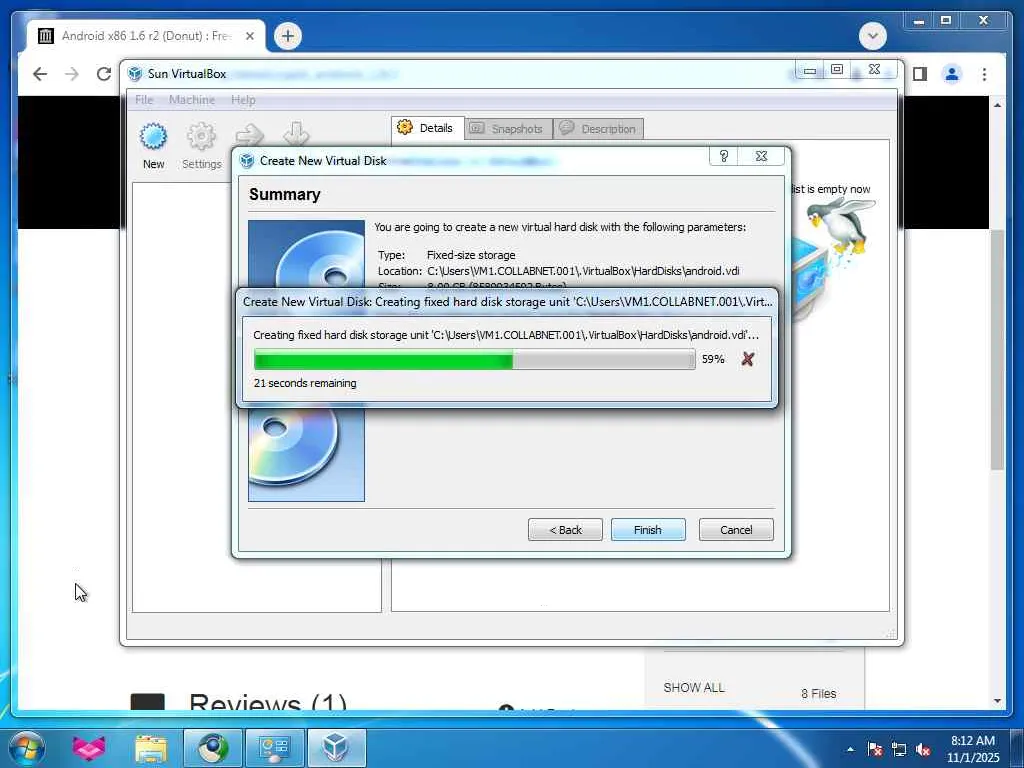Click the Finish button

tap(648, 530)
